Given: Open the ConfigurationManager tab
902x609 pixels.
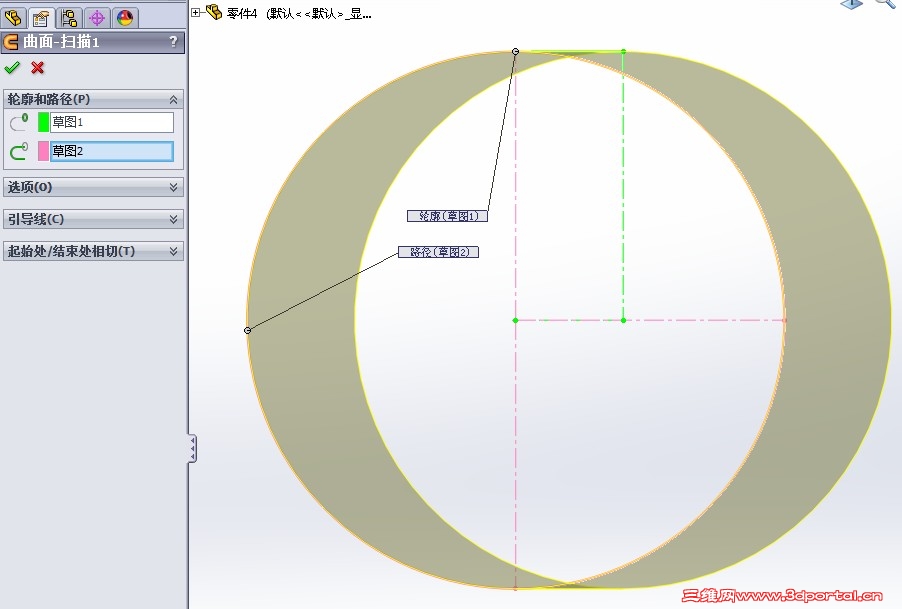Looking at the screenshot, I should click(x=69, y=18).
